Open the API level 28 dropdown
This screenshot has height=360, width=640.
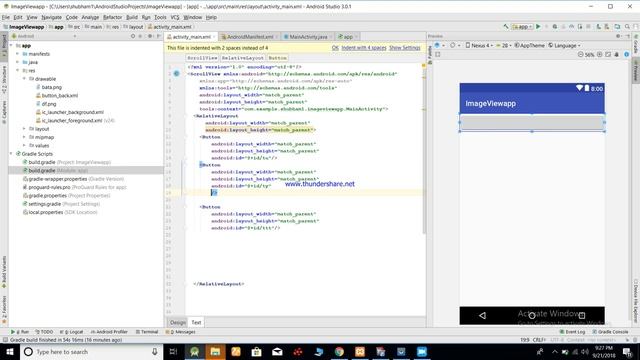click(503, 45)
